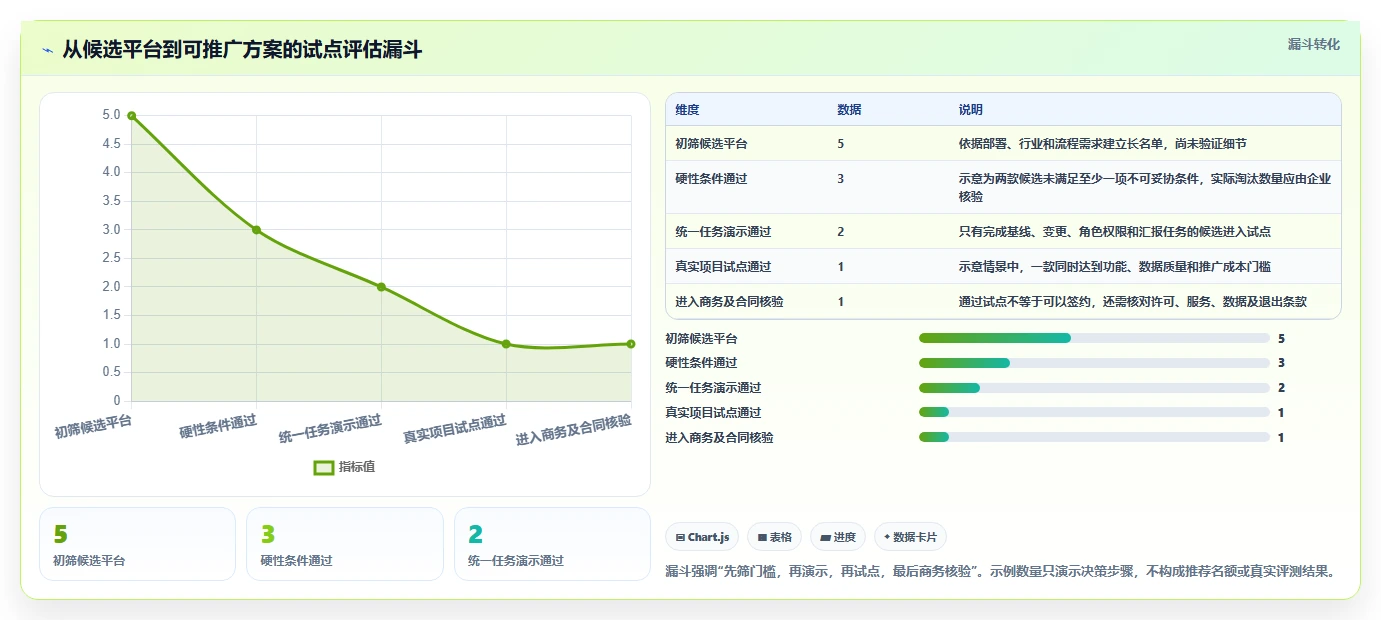Click the 指标值 legend label
The image size is (1381, 620).
point(357,467)
